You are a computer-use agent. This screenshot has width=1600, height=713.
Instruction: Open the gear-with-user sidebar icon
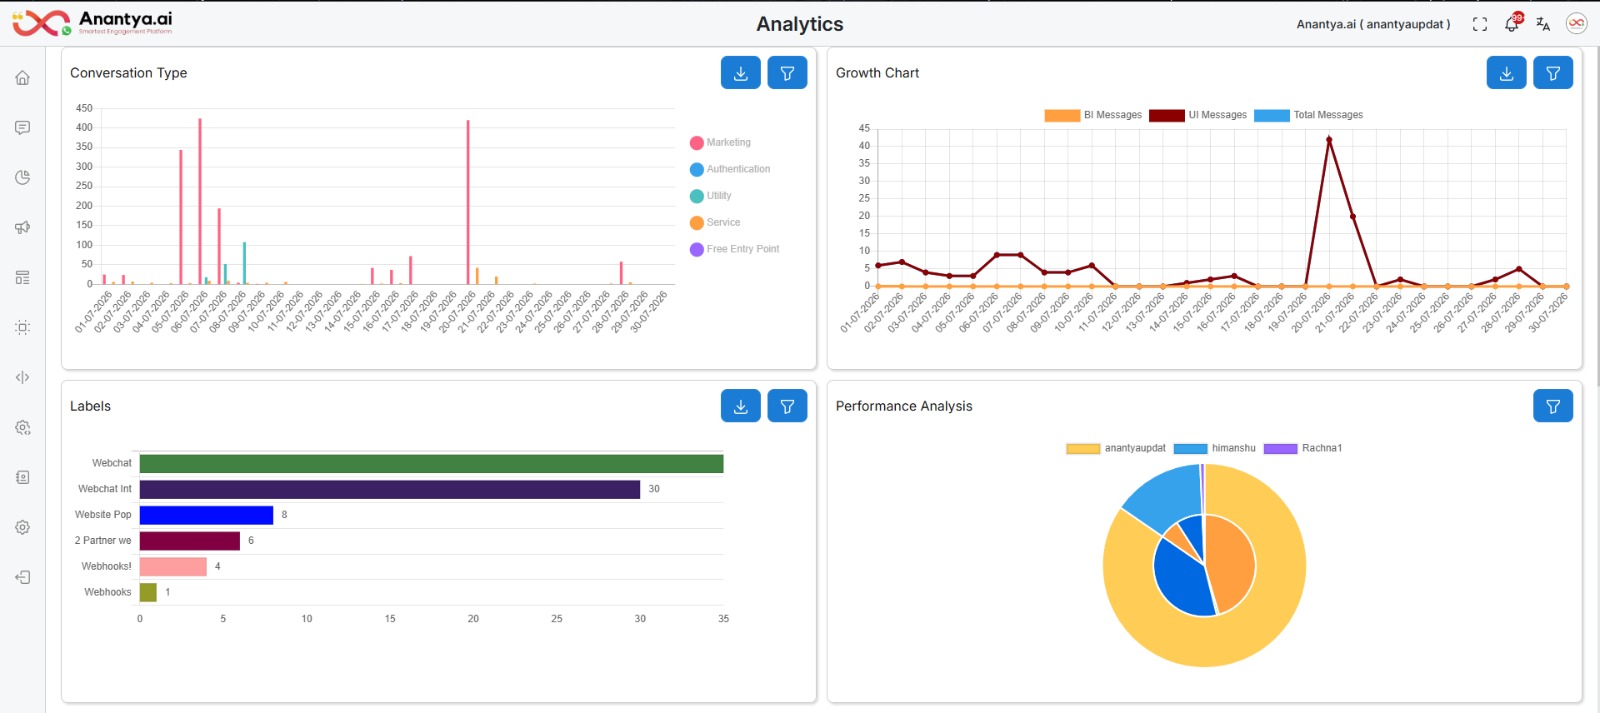(22, 428)
